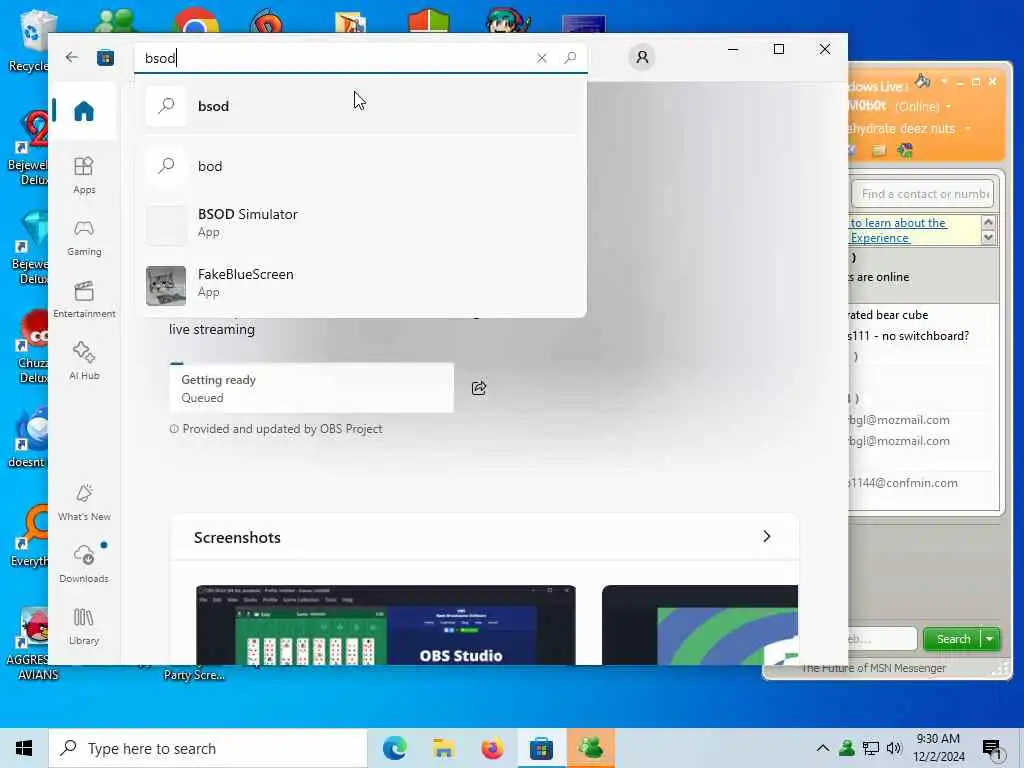Open the Online status dropdown in Messenger

coord(948,106)
